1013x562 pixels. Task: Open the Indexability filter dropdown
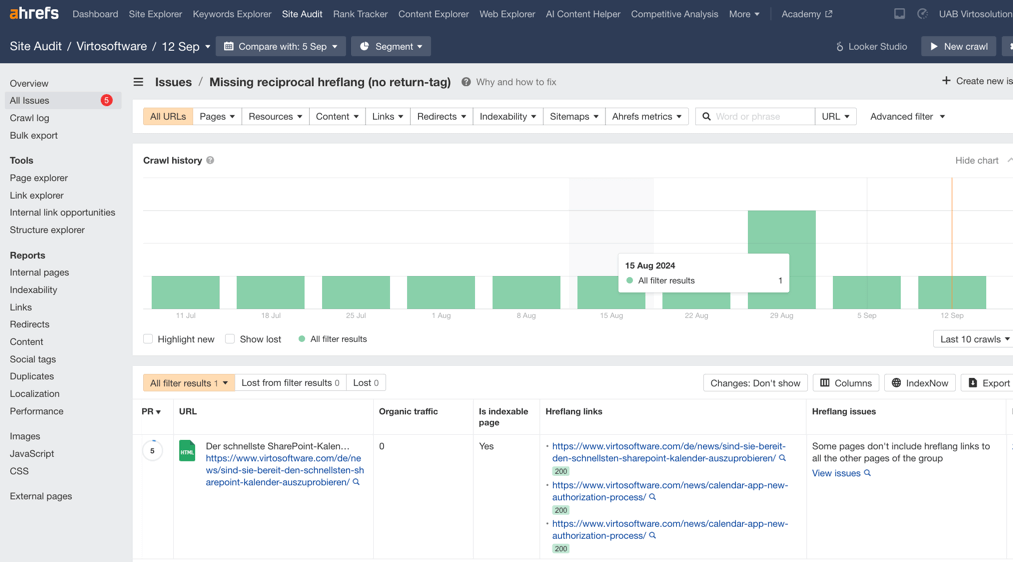(508, 116)
